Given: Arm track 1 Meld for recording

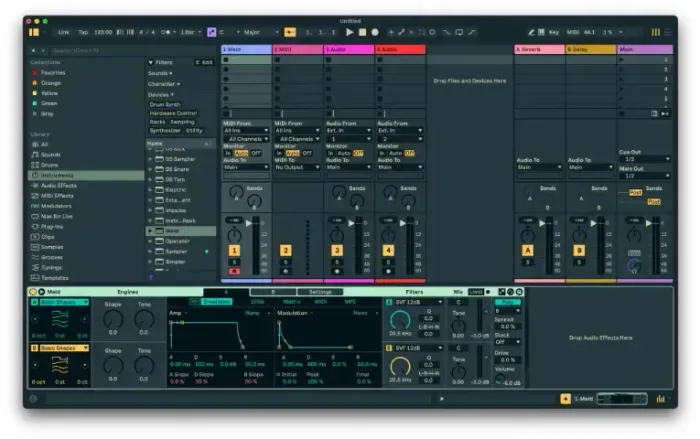Looking at the screenshot, I should coord(234,271).
